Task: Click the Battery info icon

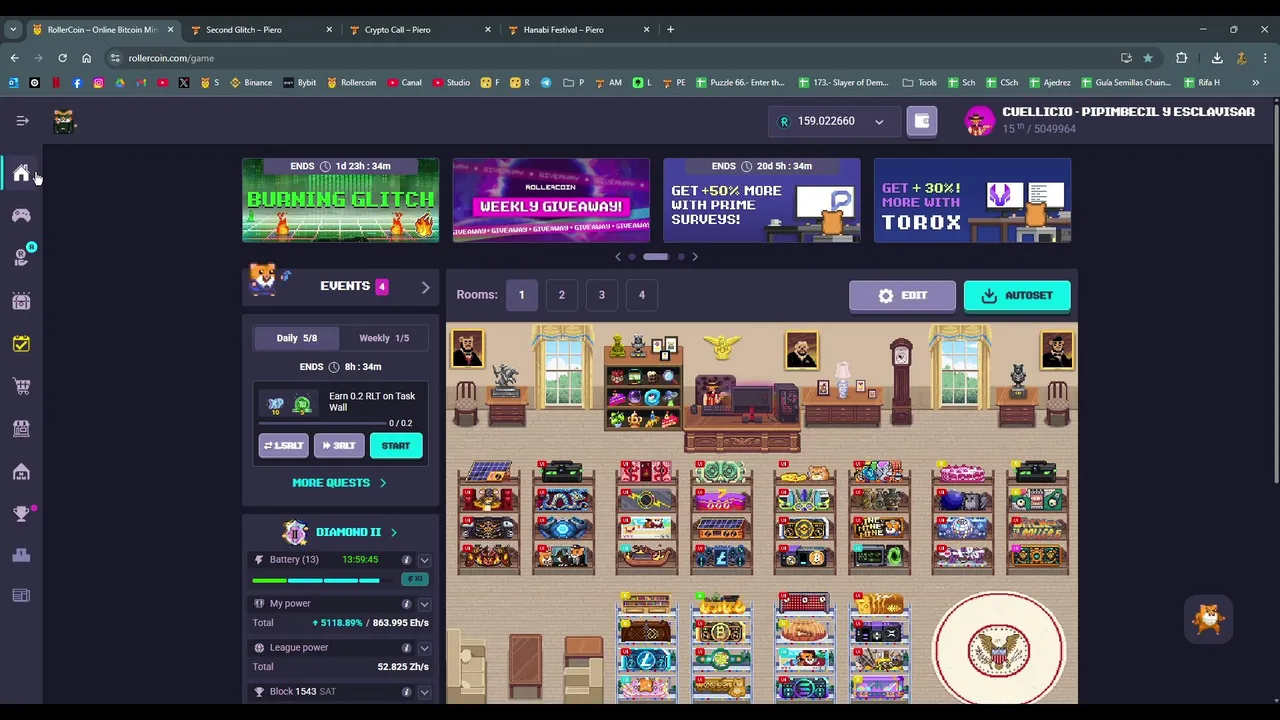Action: (x=406, y=560)
